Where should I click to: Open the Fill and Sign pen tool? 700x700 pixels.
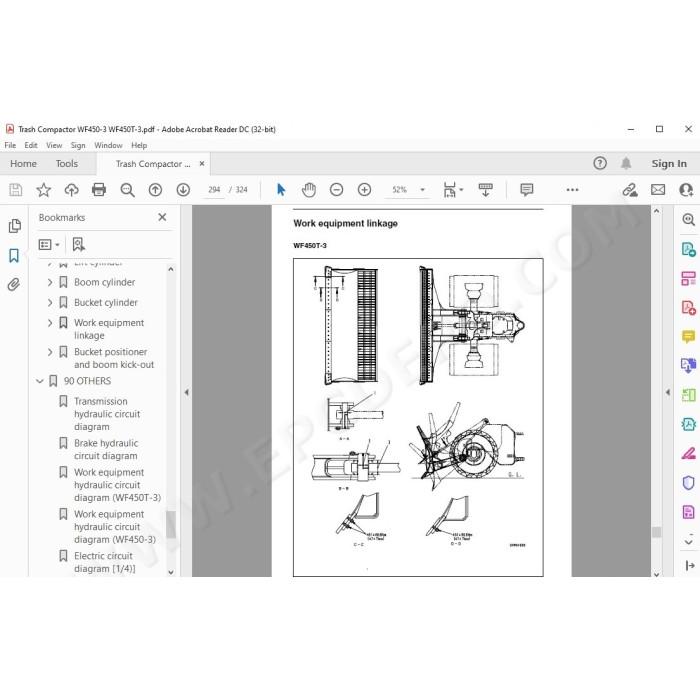[x=688, y=454]
